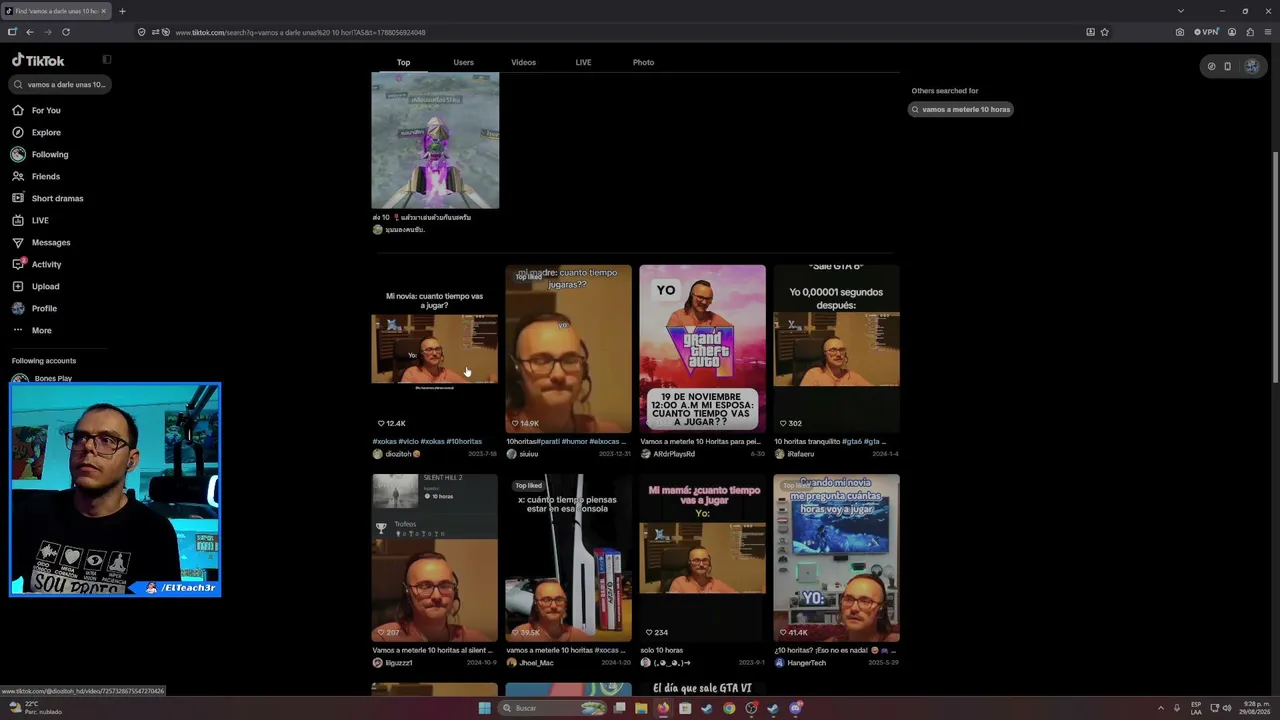This screenshot has height=720, width=1280.
Task: Collapse the TikTok sidebar panel
Action: (x=107, y=60)
